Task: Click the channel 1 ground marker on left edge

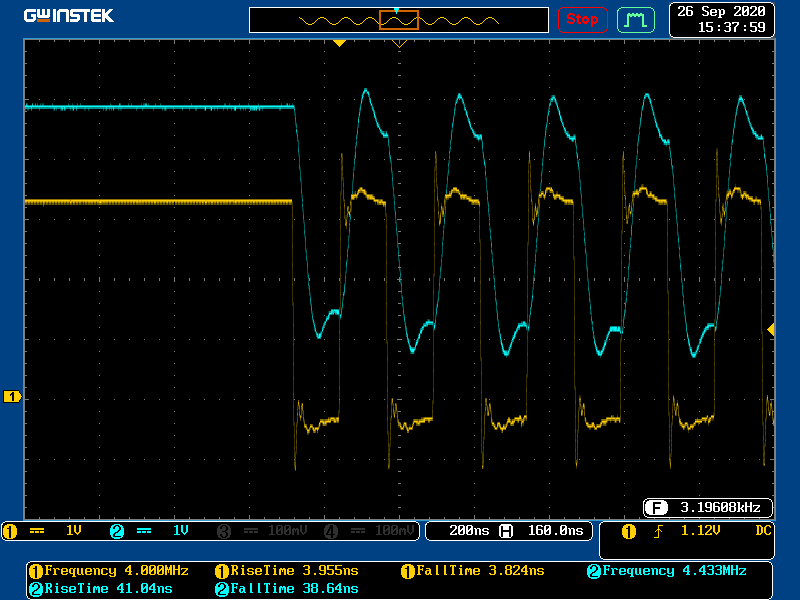Action: [12, 397]
